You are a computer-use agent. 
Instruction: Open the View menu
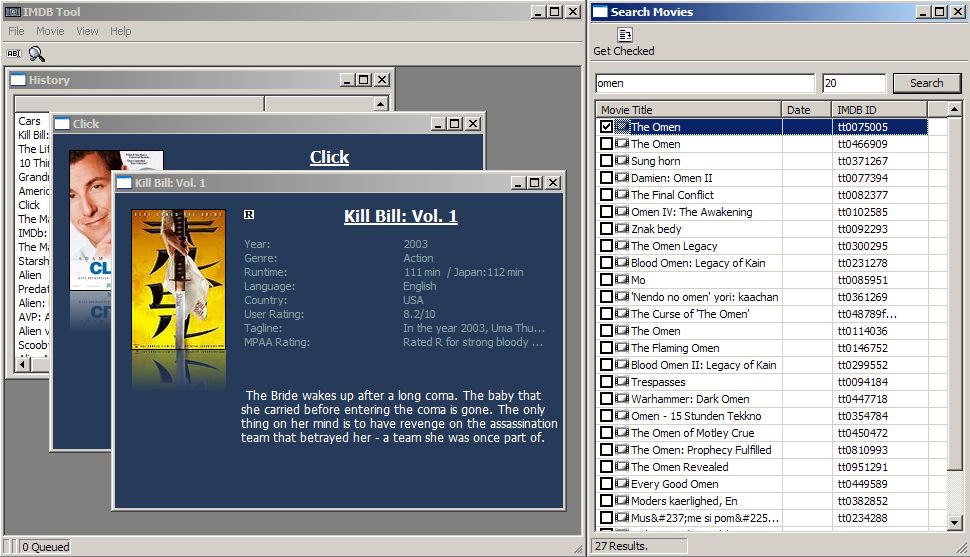pos(88,31)
